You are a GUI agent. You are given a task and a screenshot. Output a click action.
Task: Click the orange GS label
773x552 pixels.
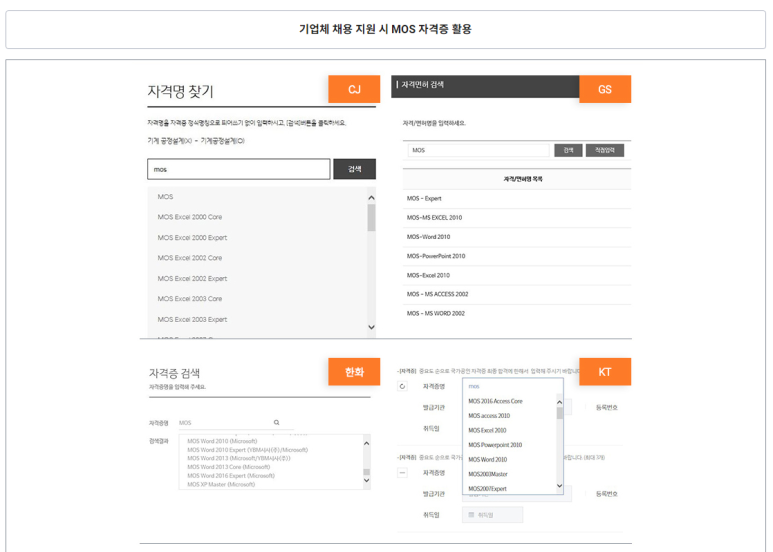tap(605, 89)
